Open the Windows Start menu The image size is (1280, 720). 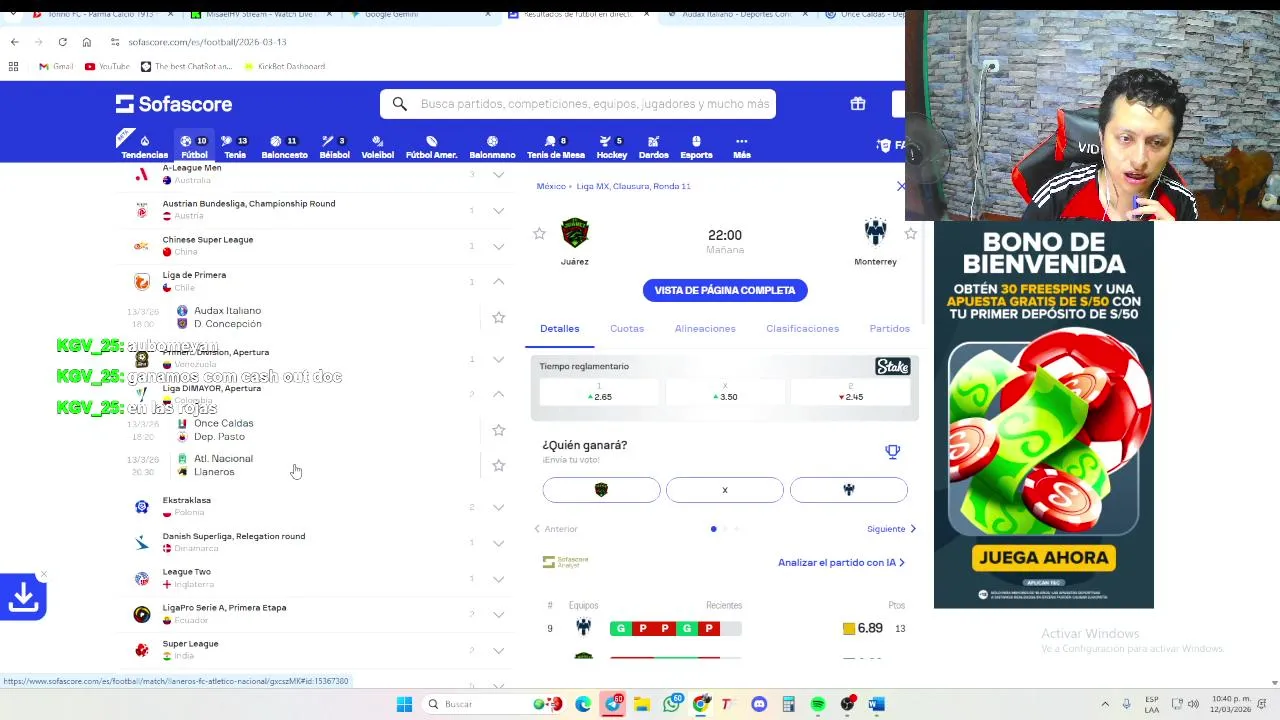pos(404,704)
